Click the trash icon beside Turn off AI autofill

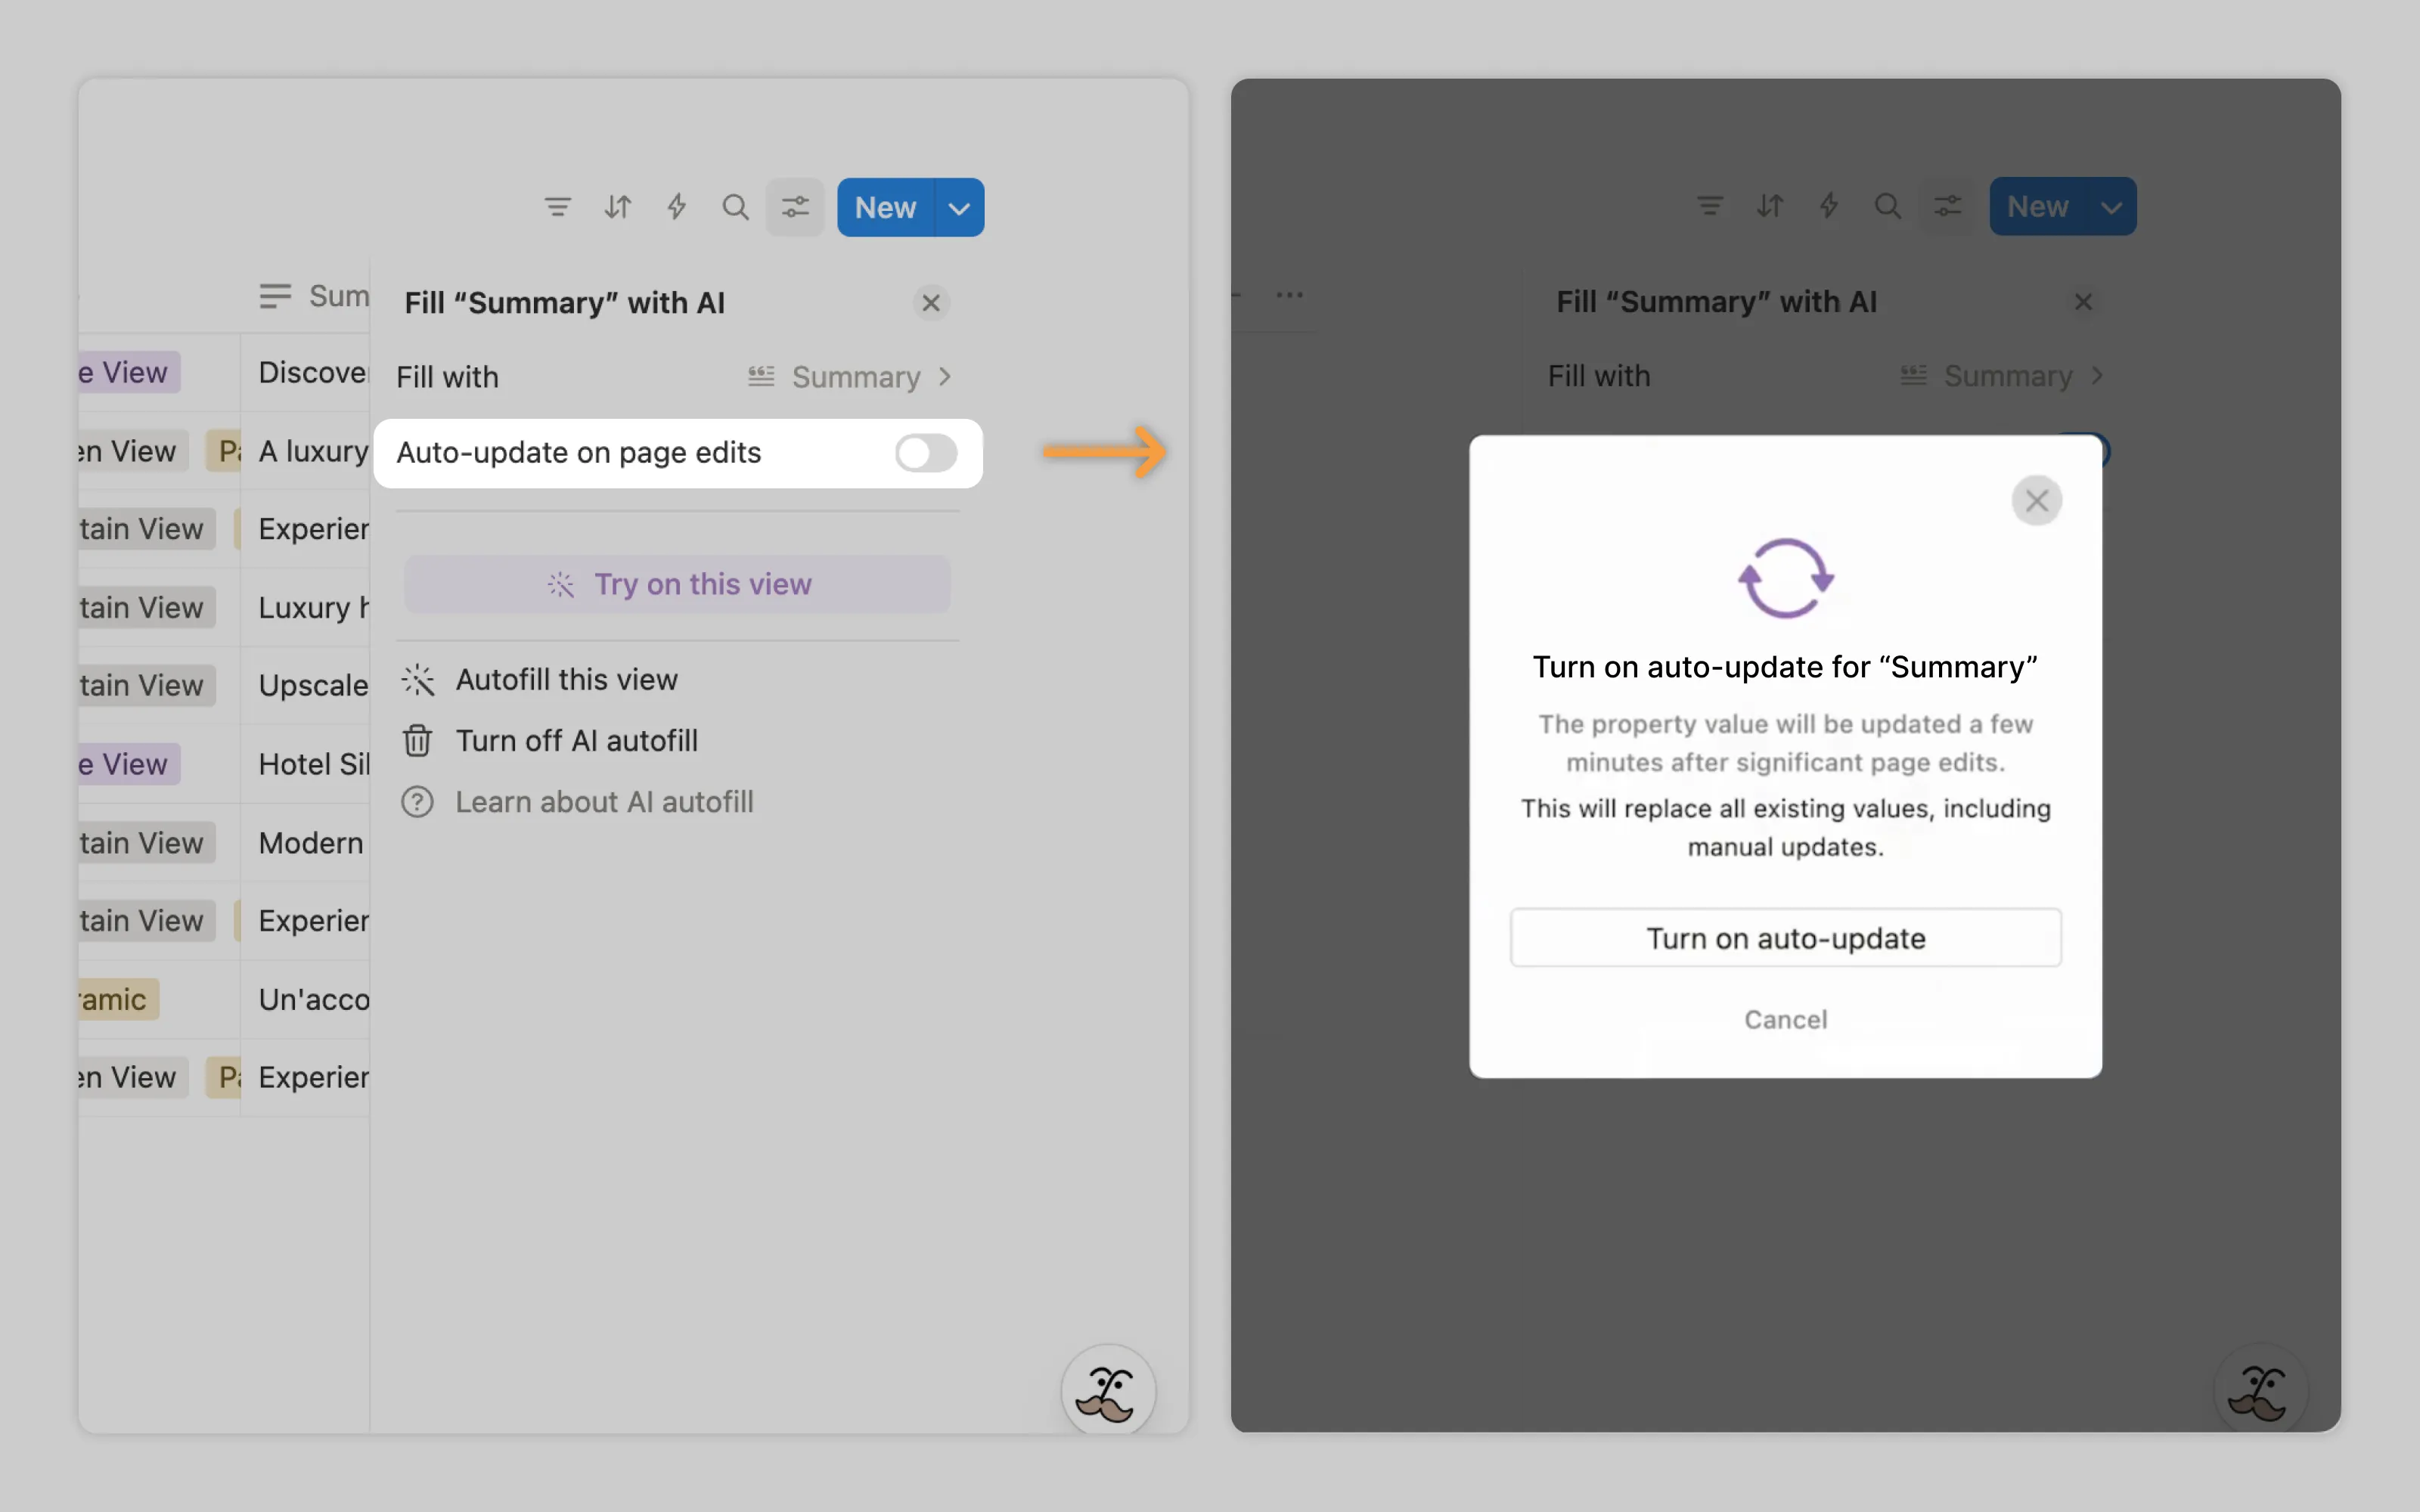417,741
